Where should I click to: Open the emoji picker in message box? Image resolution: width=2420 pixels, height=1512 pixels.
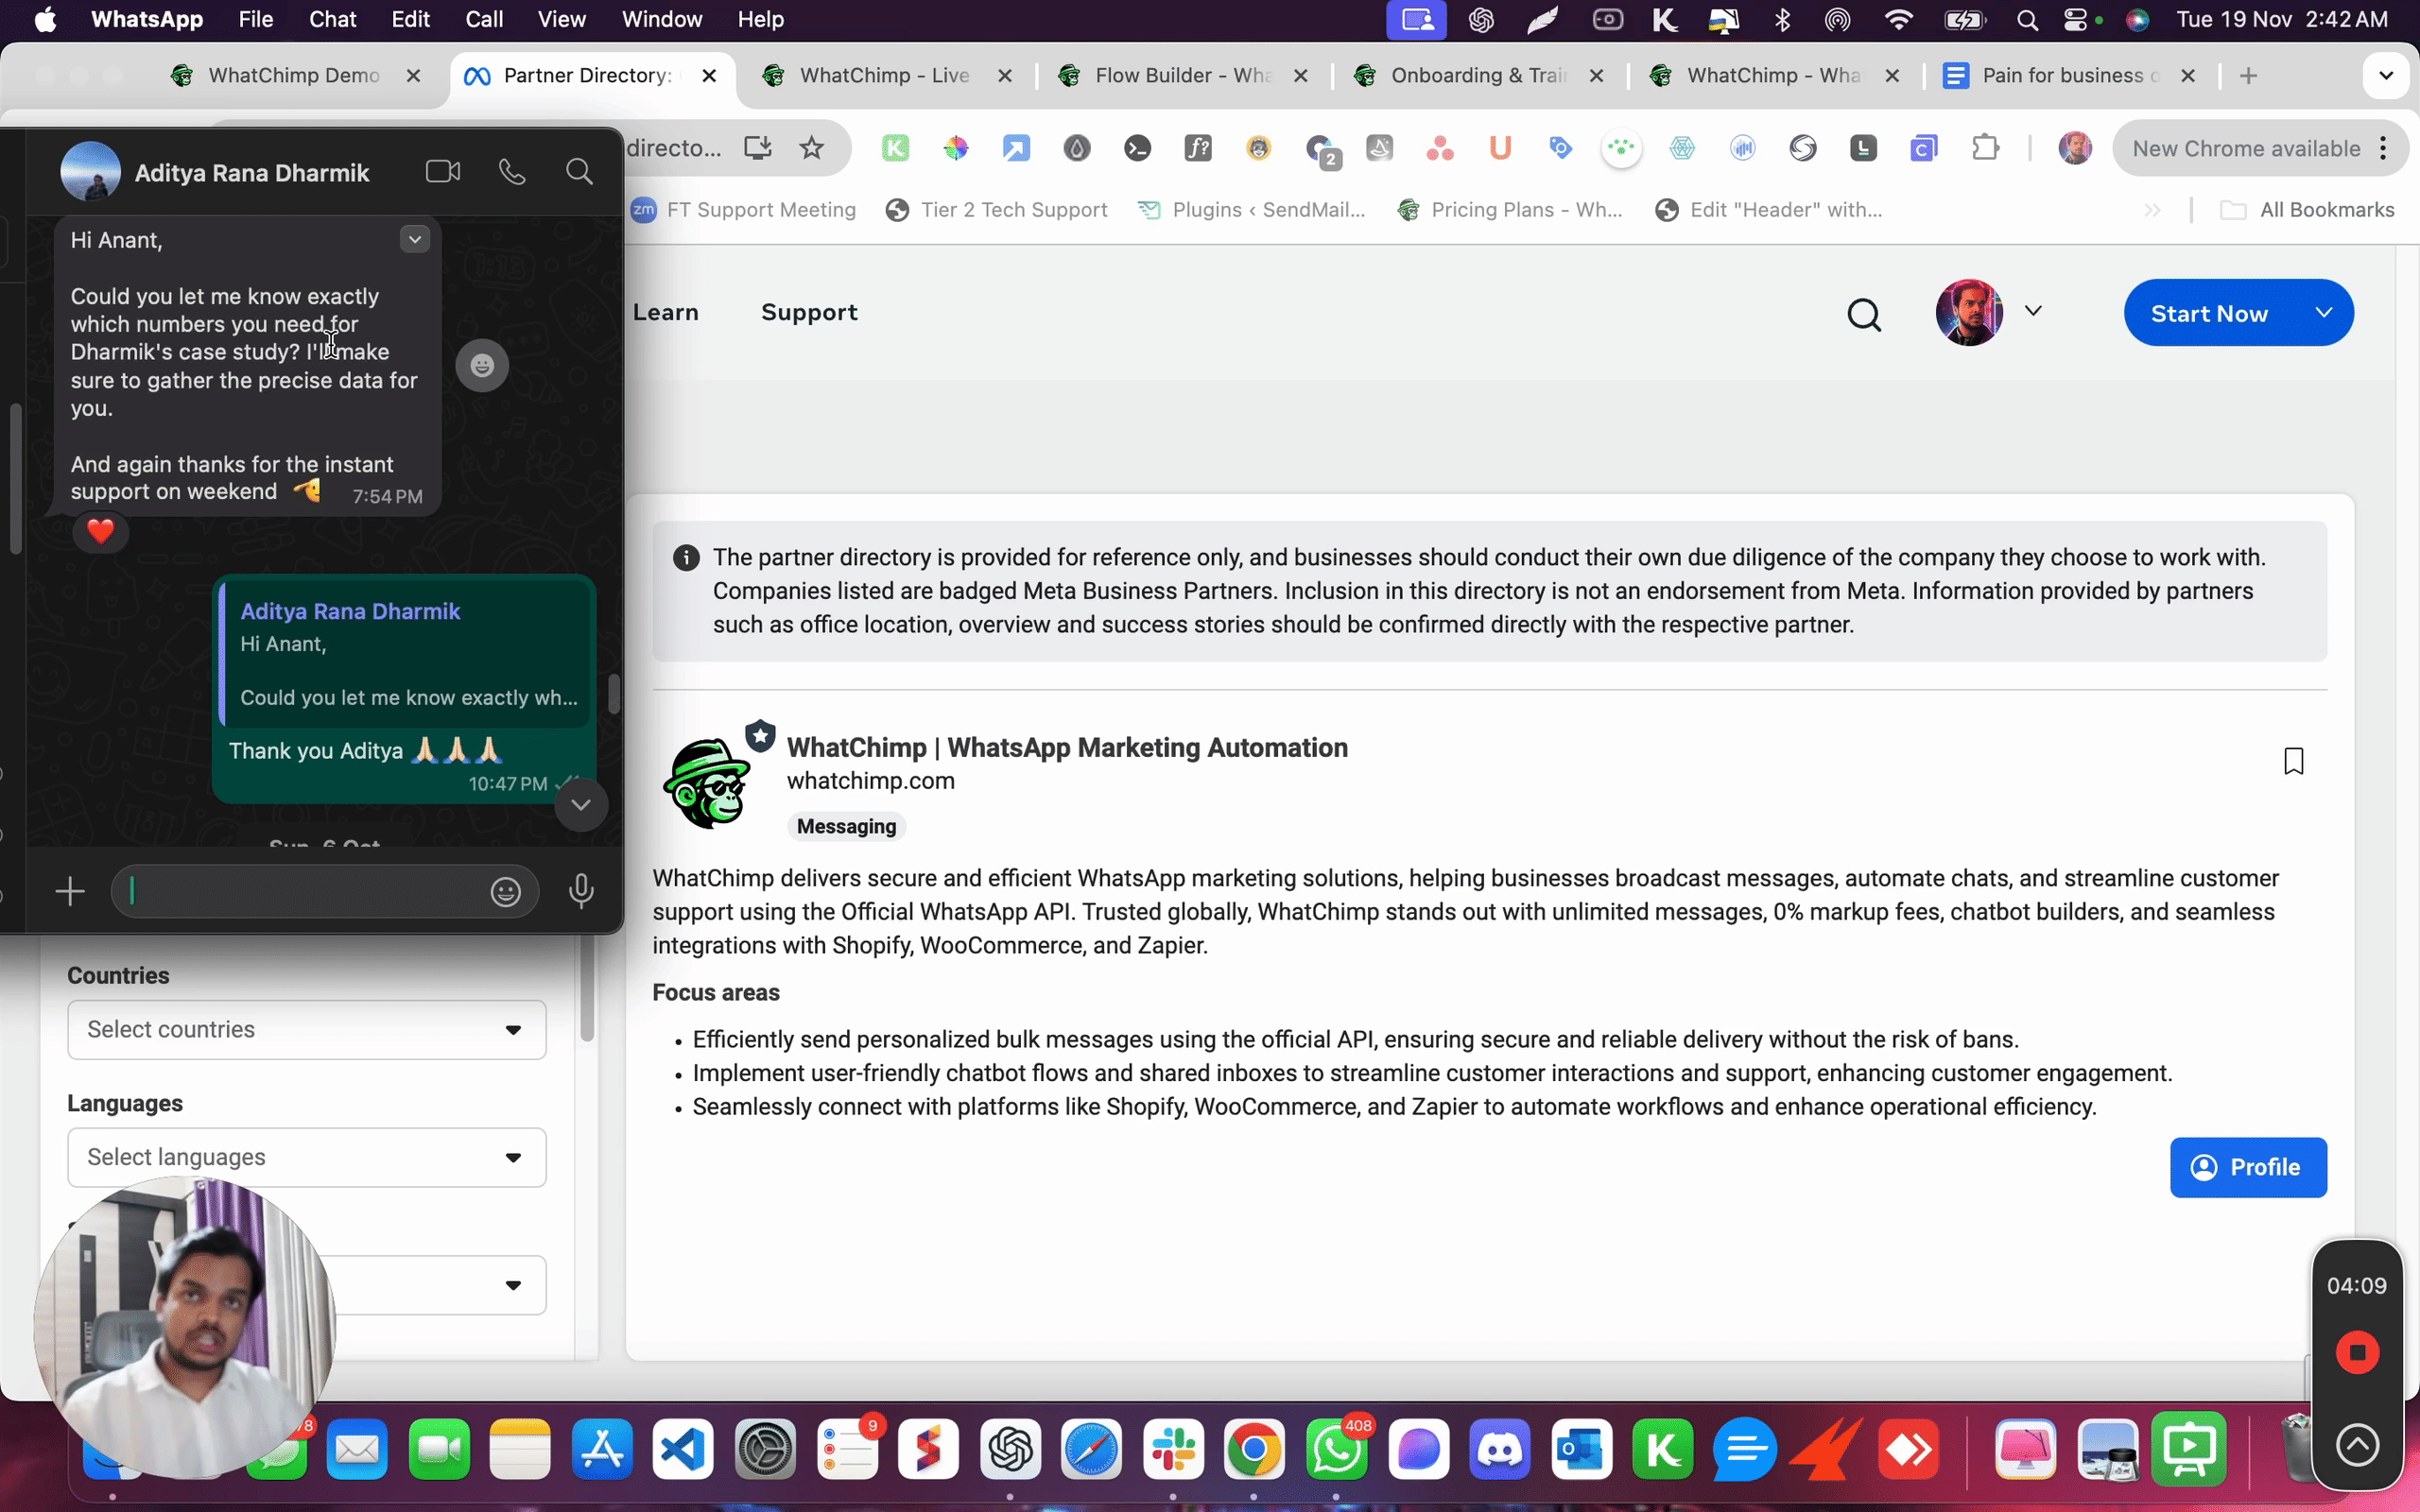point(505,891)
